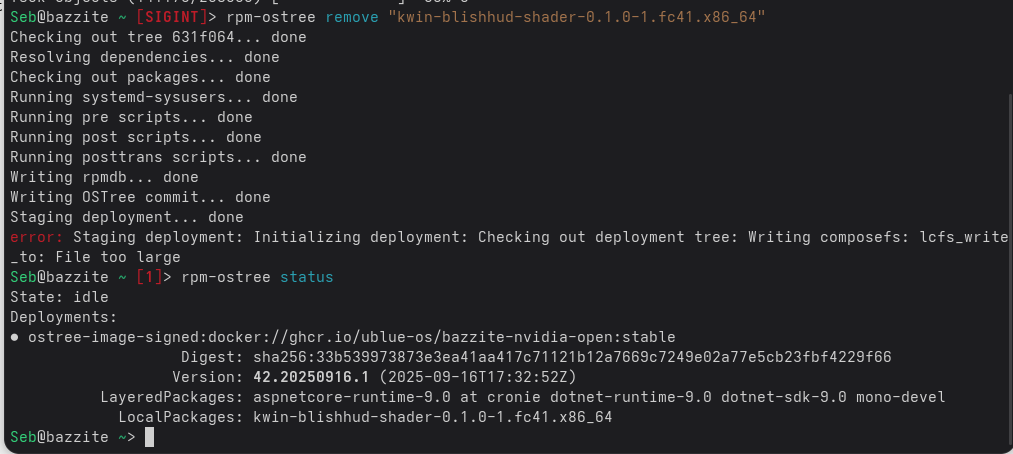This screenshot has height=454, width=1013.
Task: Click the 'status' subcommand word
Action: [x=307, y=277]
